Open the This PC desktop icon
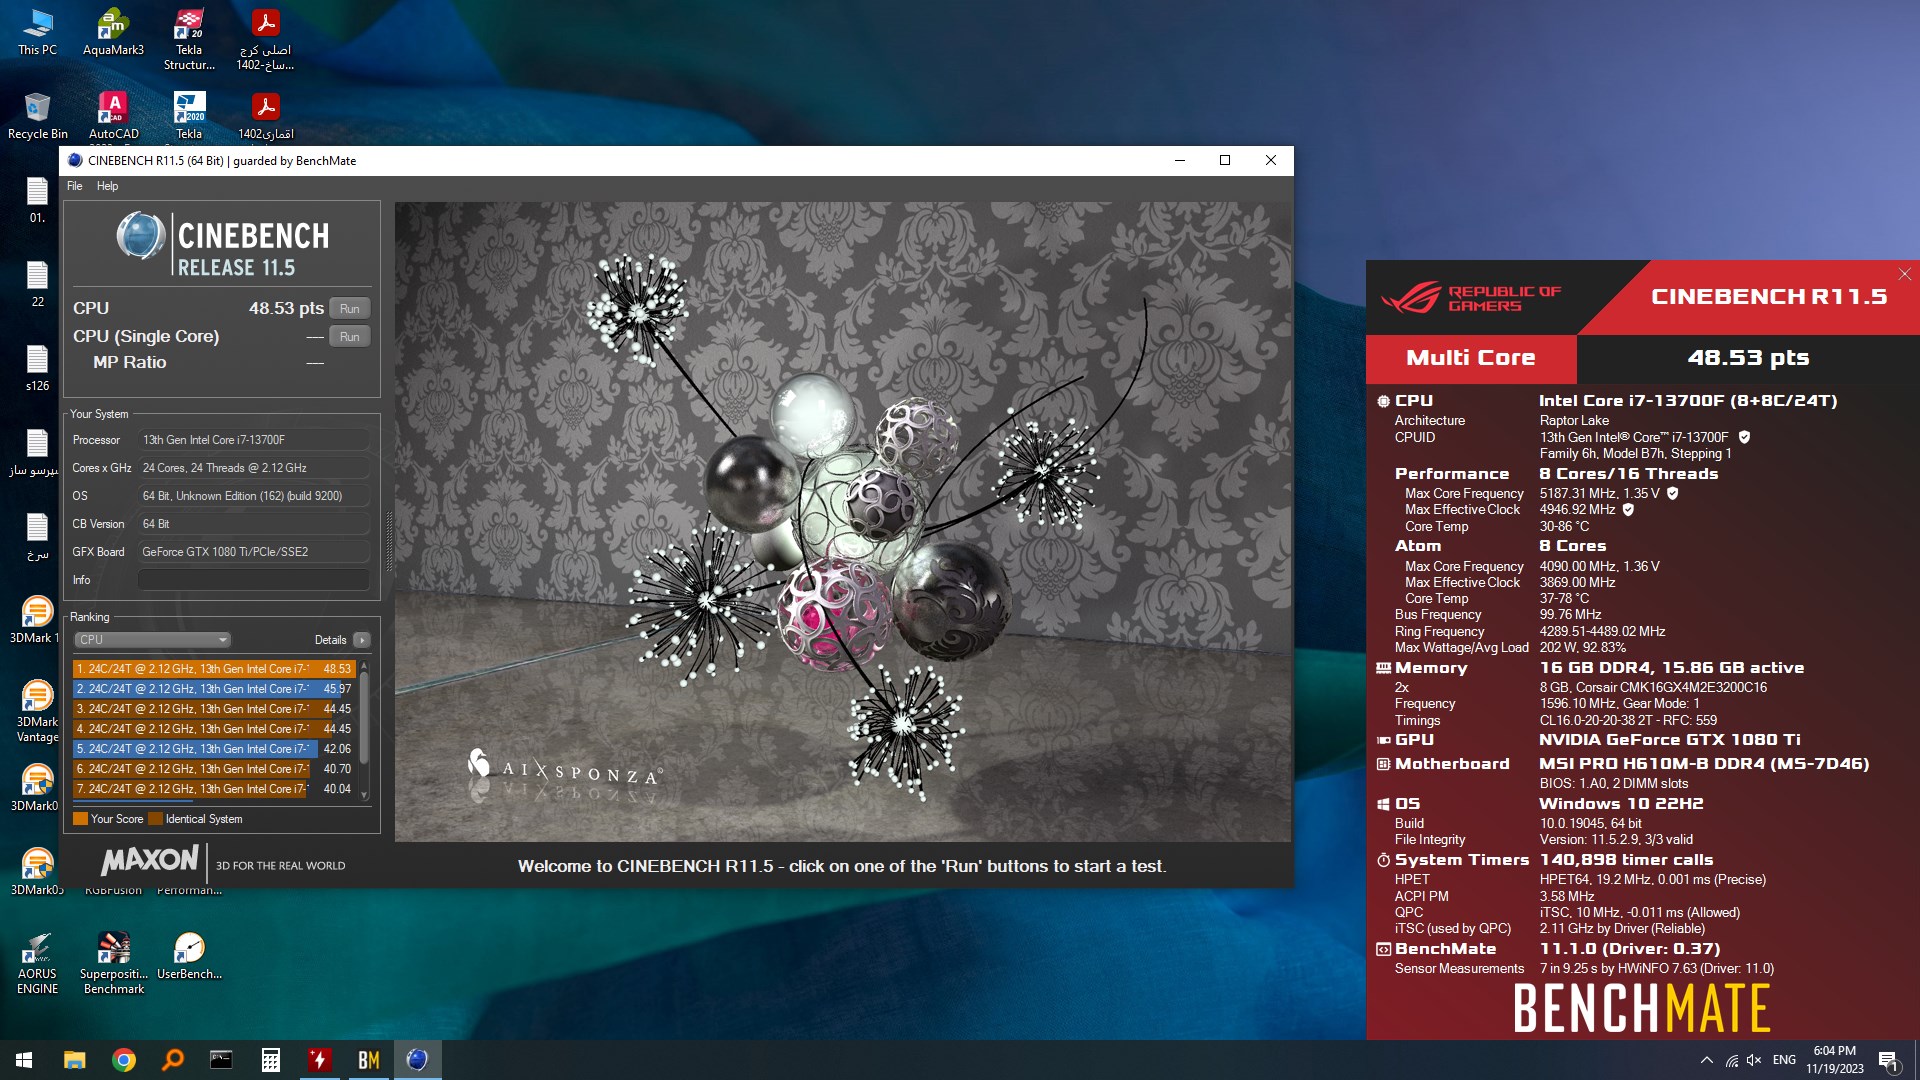The image size is (1920, 1080). click(x=37, y=32)
